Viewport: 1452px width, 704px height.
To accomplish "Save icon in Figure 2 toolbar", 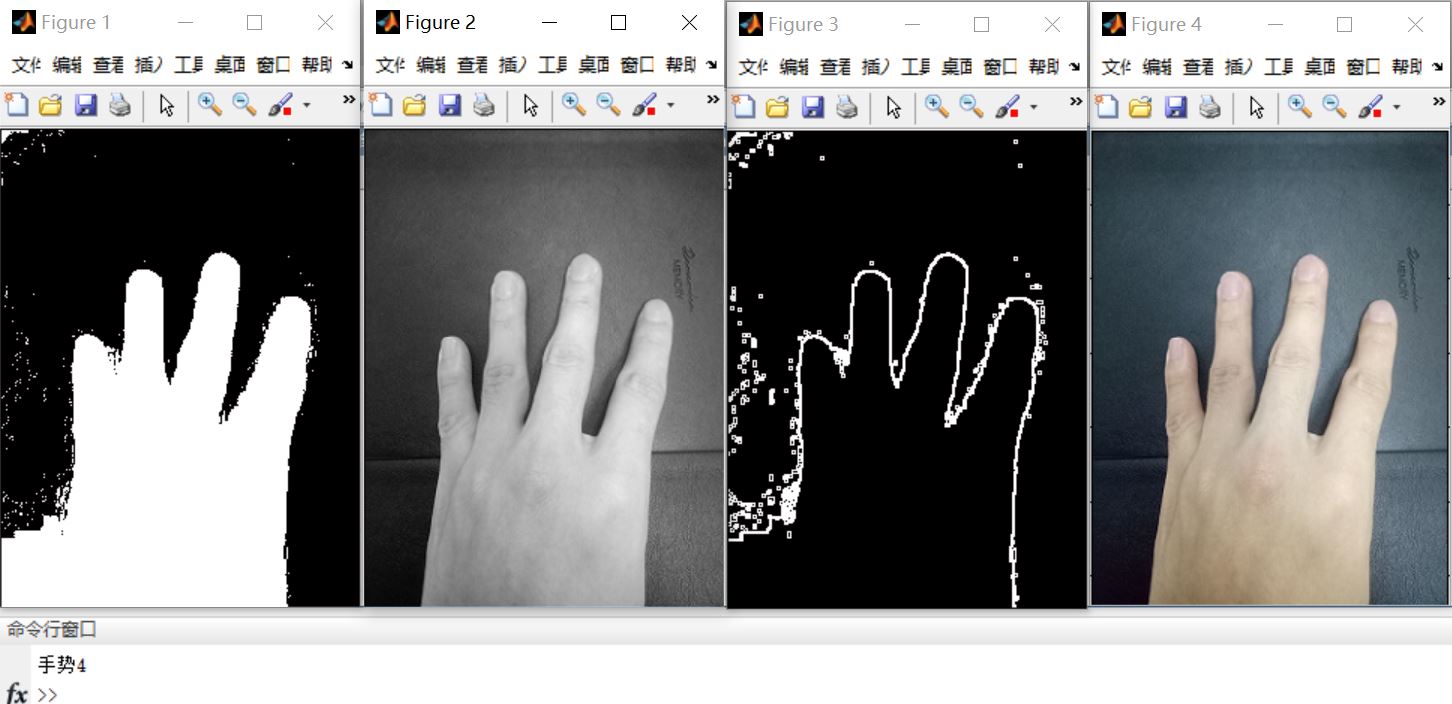I will [450, 104].
